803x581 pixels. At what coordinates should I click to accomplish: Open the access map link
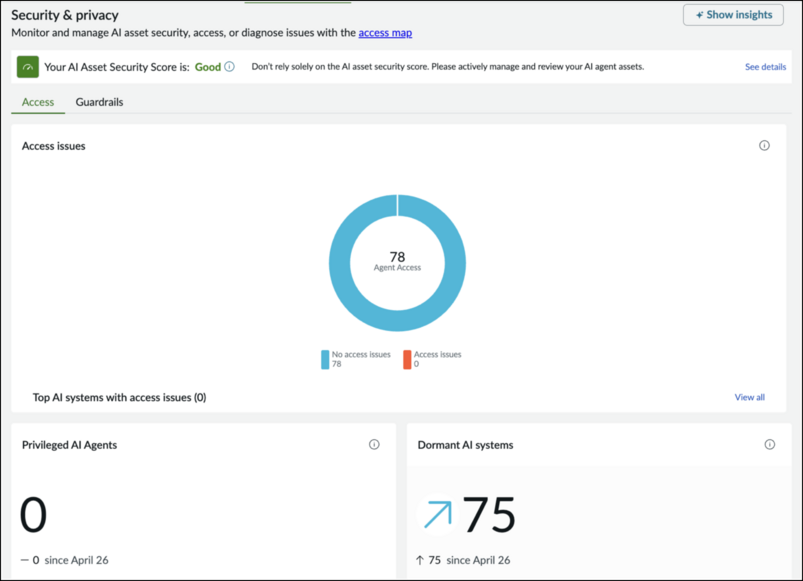[x=385, y=33]
